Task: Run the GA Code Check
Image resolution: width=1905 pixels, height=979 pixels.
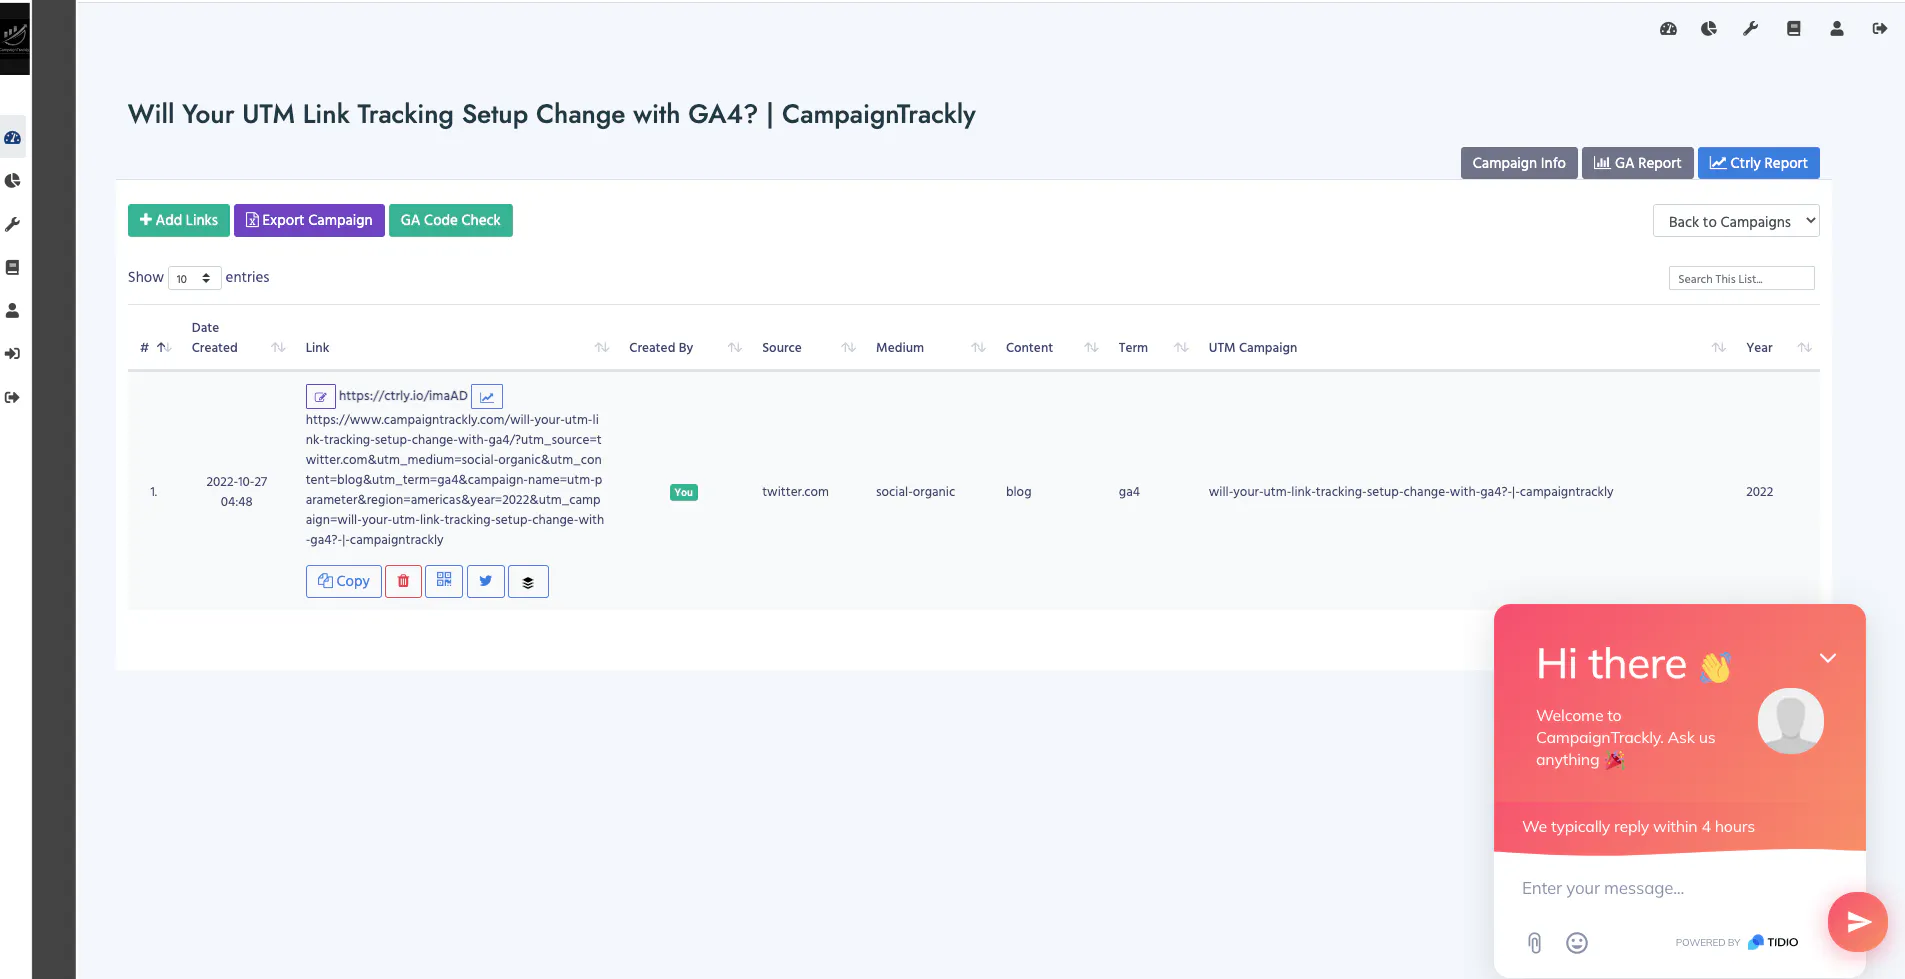Action: pos(451,220)
